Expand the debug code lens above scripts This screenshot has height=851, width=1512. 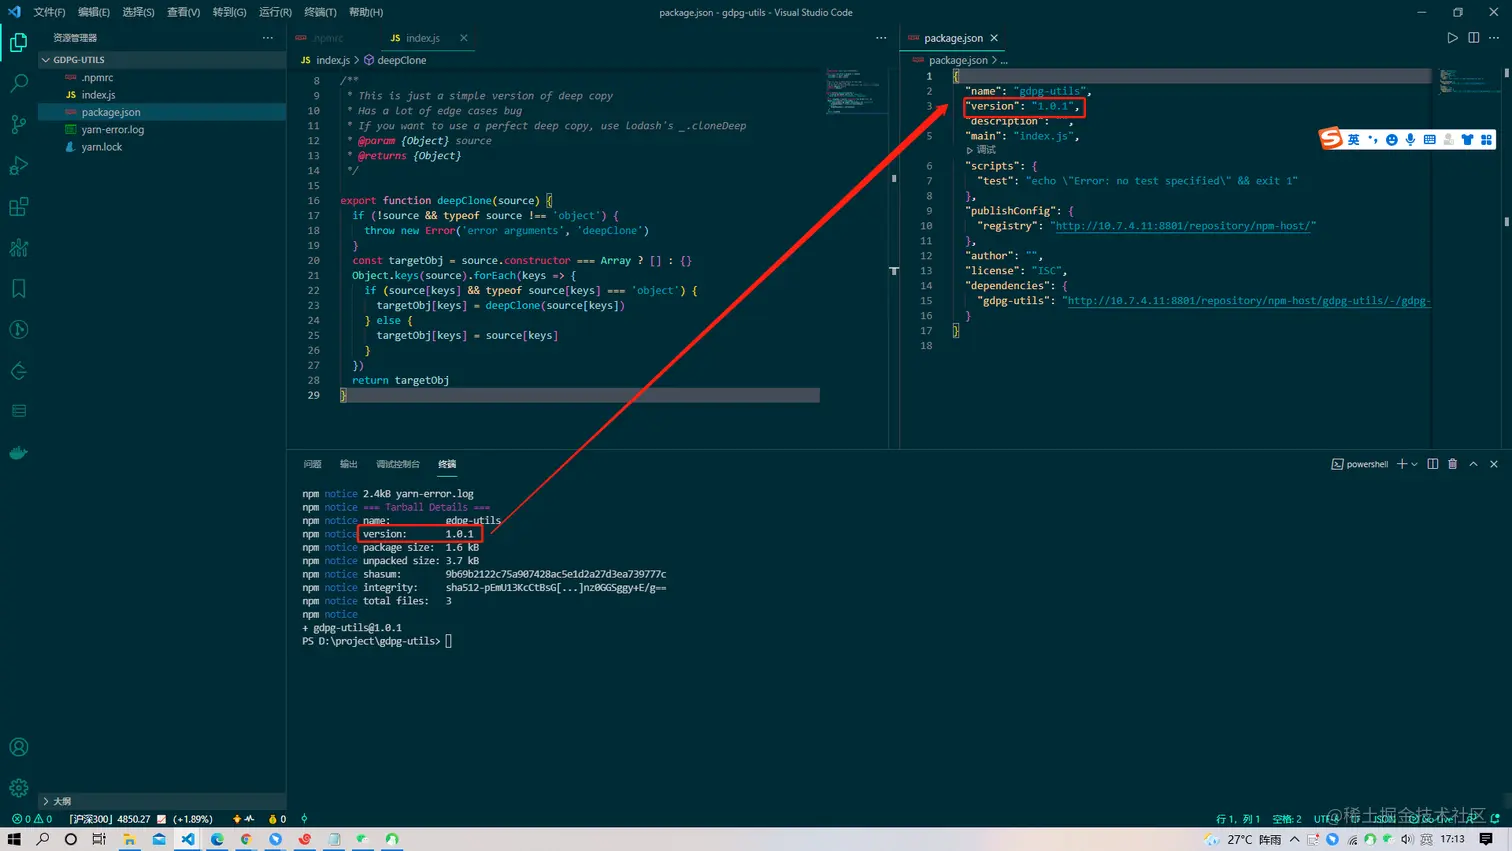pos(981,150)
